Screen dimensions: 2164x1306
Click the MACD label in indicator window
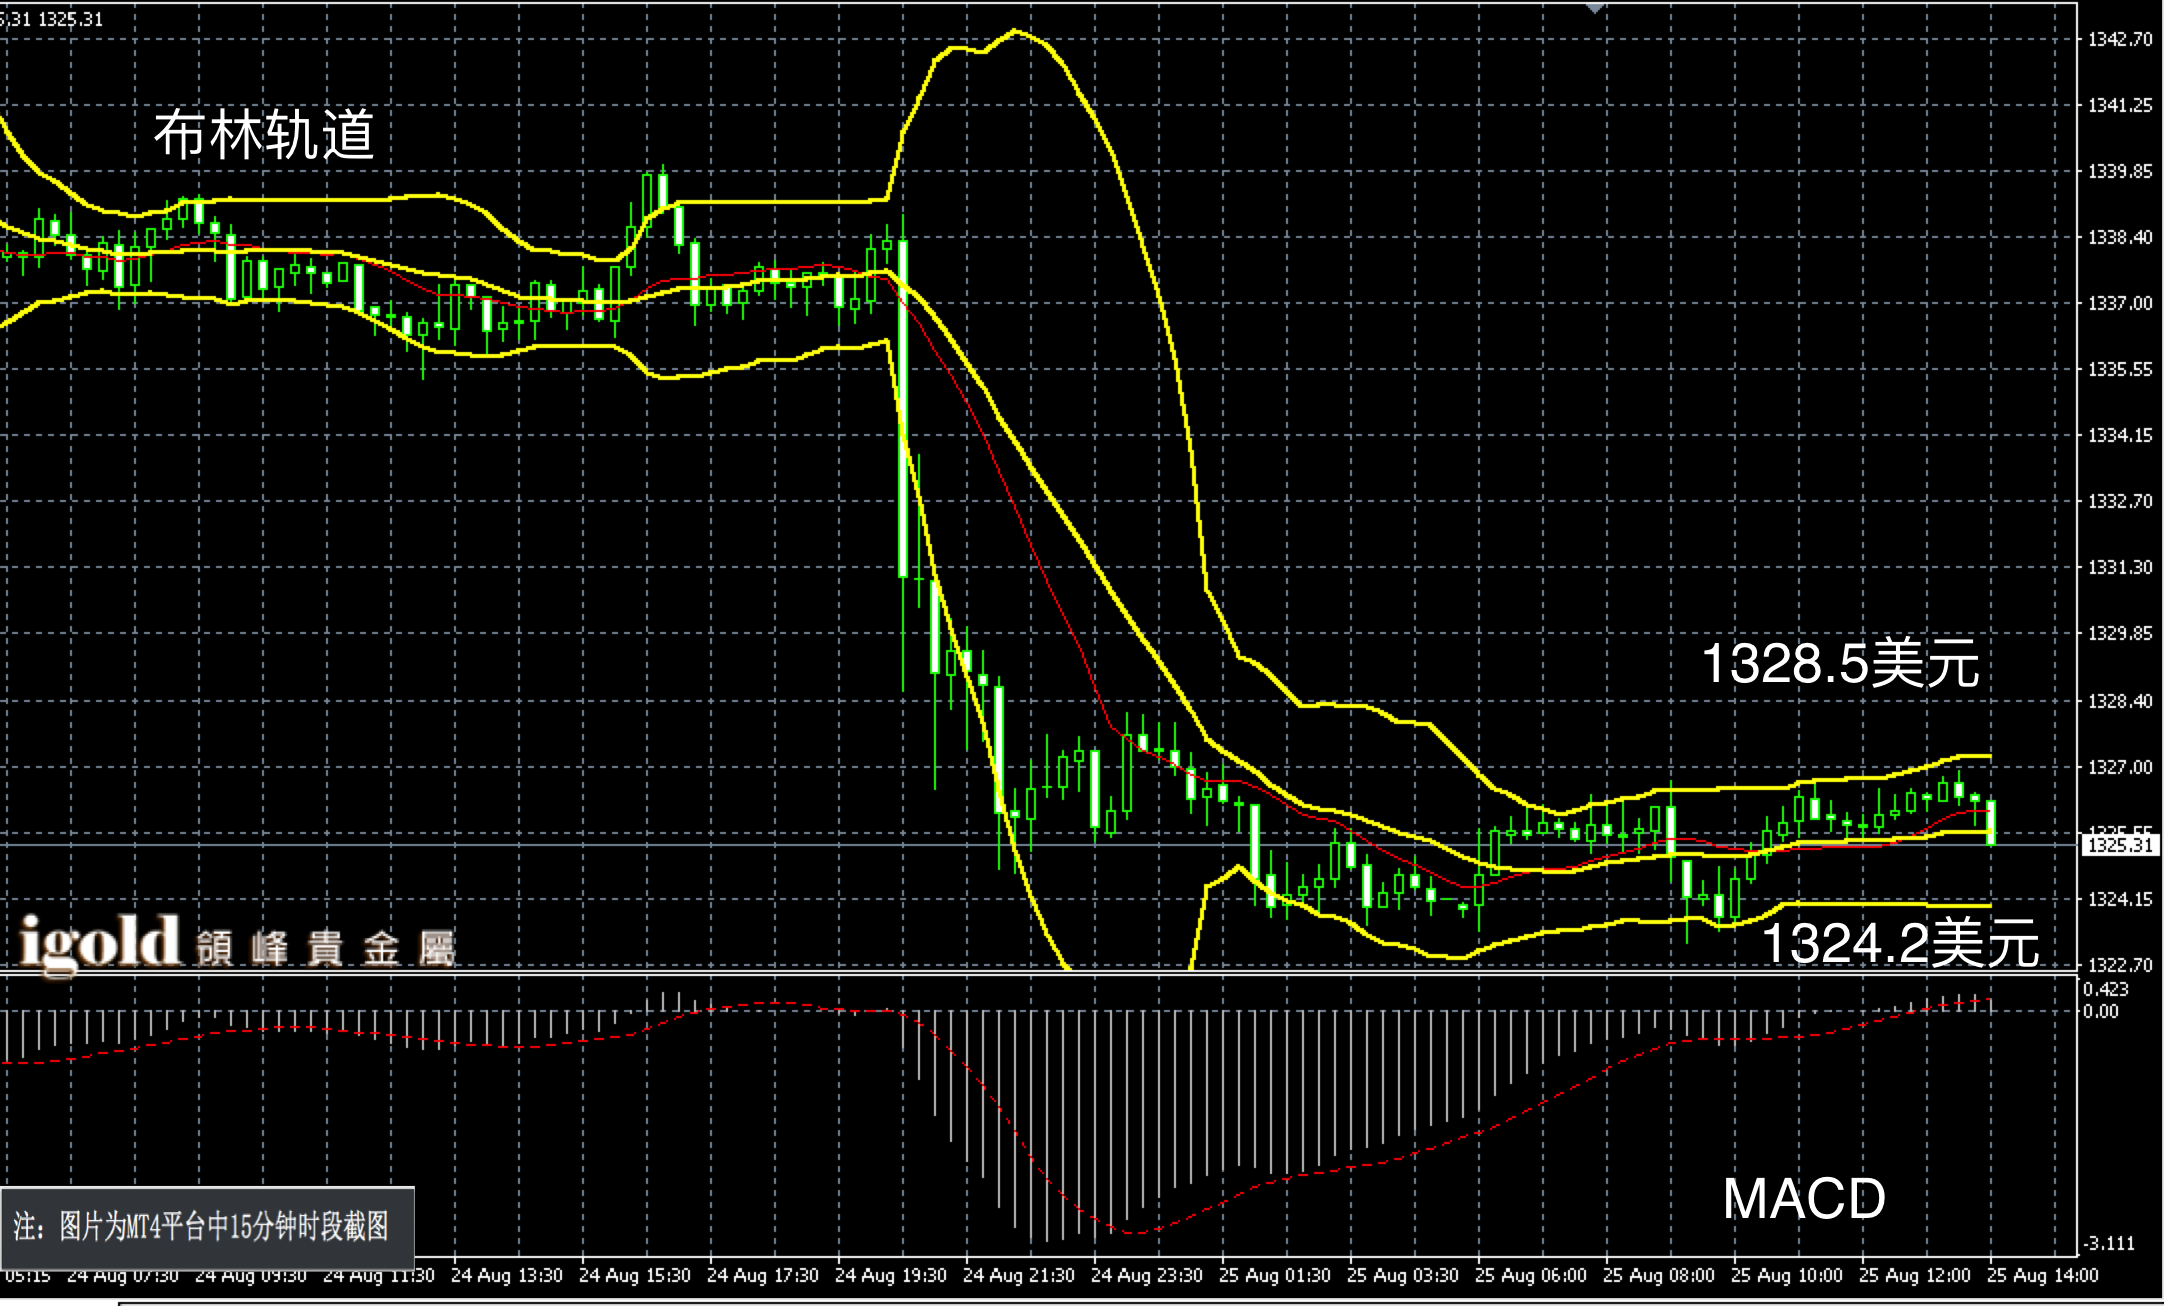pos(1803,1198)
